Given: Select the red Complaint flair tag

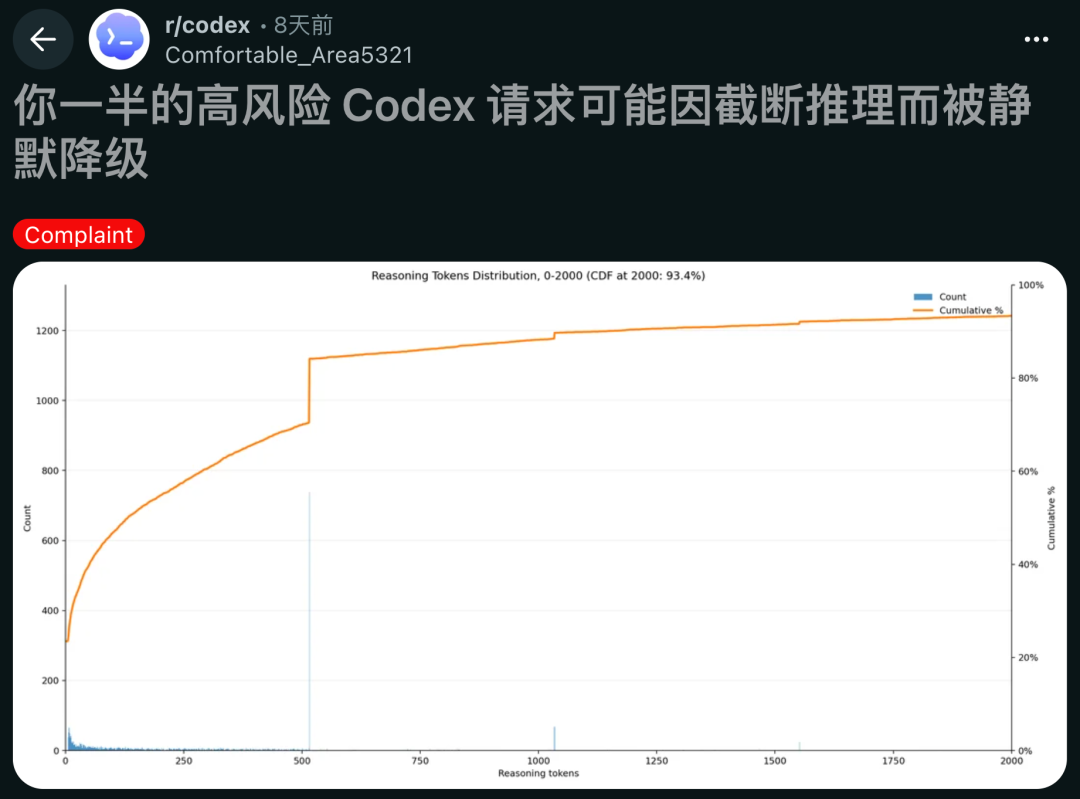Looking at the screenshot, I should click(79, 235).
